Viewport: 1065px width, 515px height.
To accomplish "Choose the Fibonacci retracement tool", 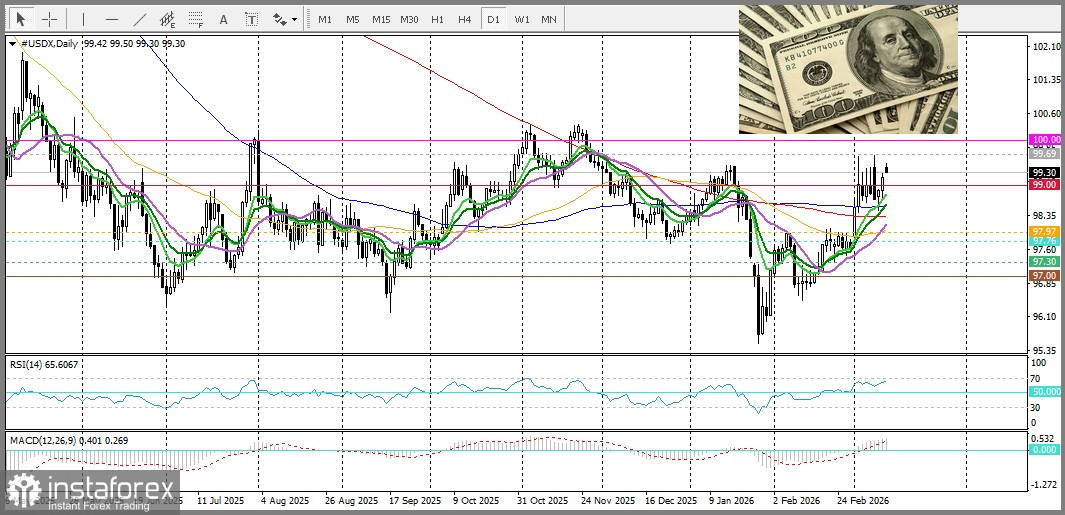I will (196, 19).
